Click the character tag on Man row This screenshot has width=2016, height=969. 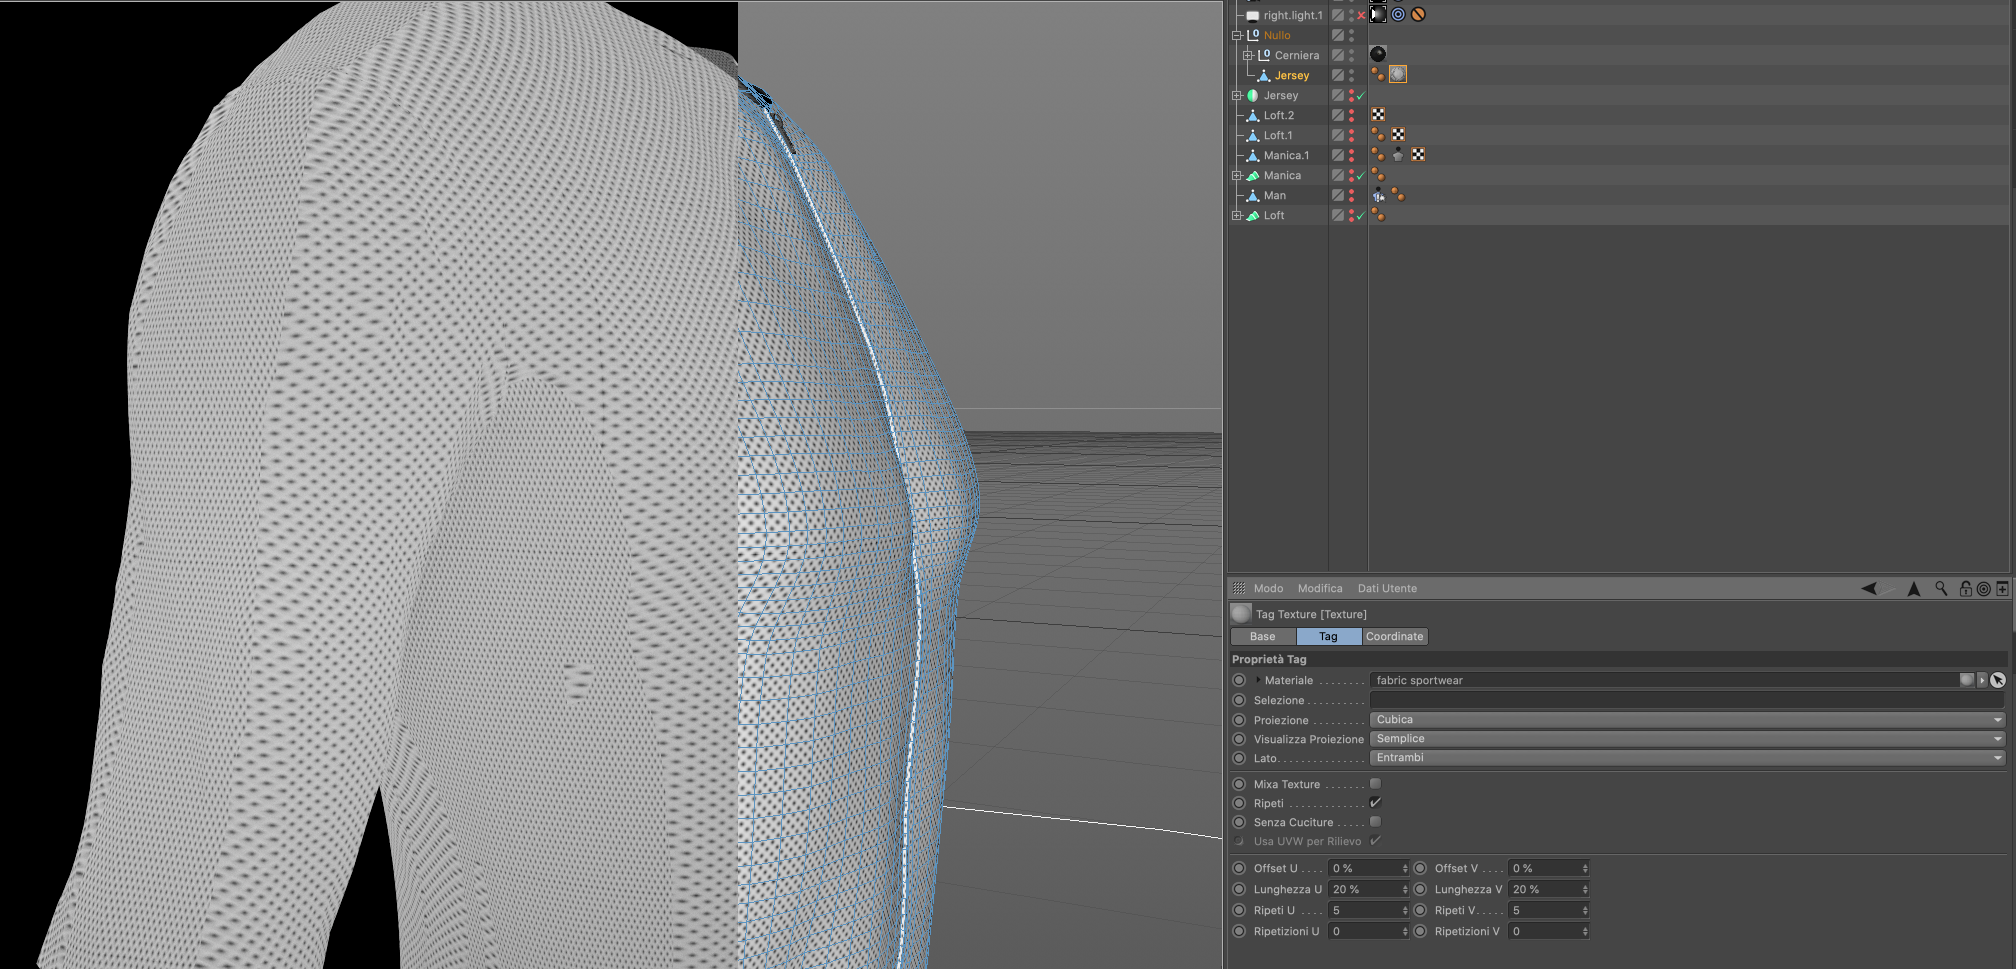tap(1378, 195)
